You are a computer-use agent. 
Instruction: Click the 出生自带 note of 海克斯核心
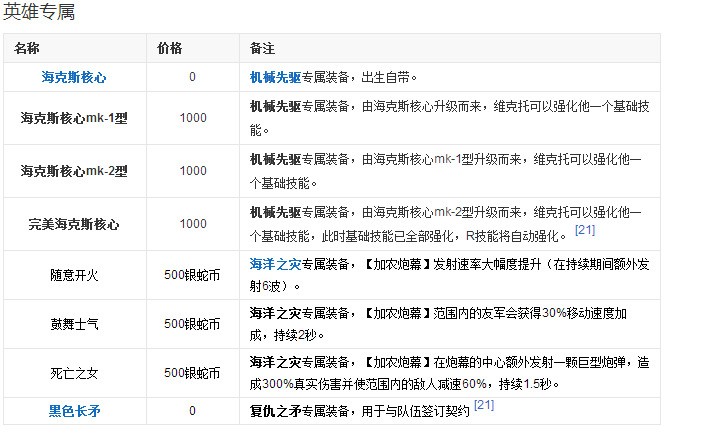tap(389, 77)
